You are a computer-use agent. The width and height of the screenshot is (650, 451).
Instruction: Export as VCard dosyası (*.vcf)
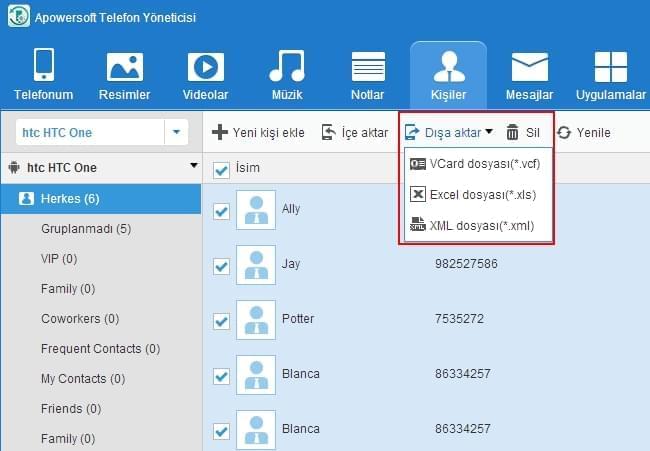pos(478,164)
